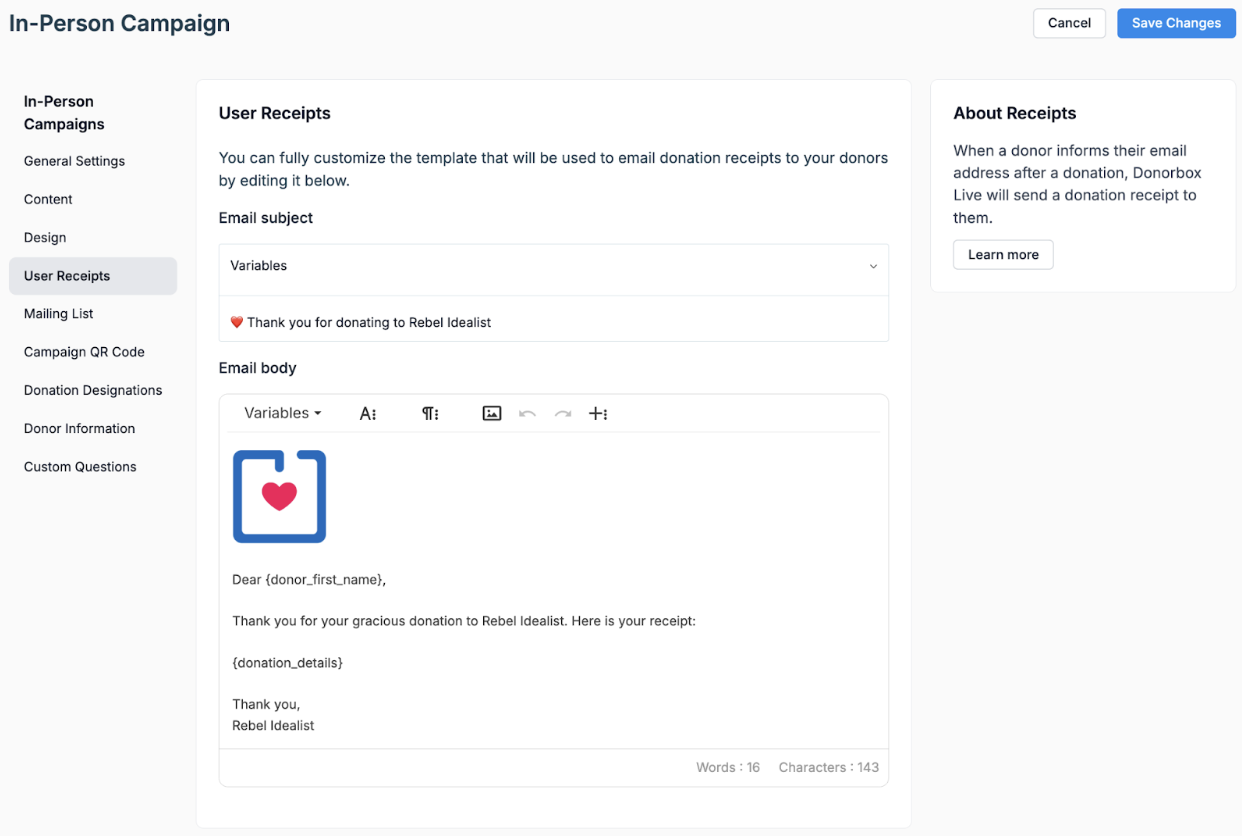Select User Receipts in sidebar
Screen dimensions: 1242x836
93,276
